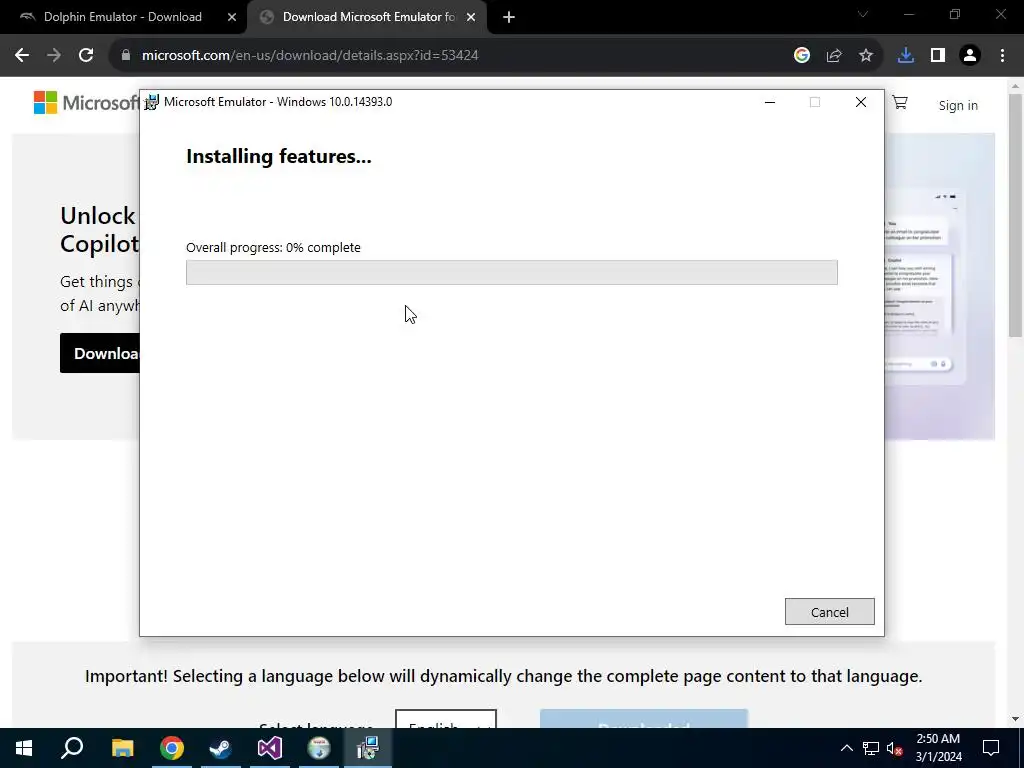Screen dimensions: 1024x768
Task: Close the Download Microsoft Emulator tab
Action: coord(471,17)
